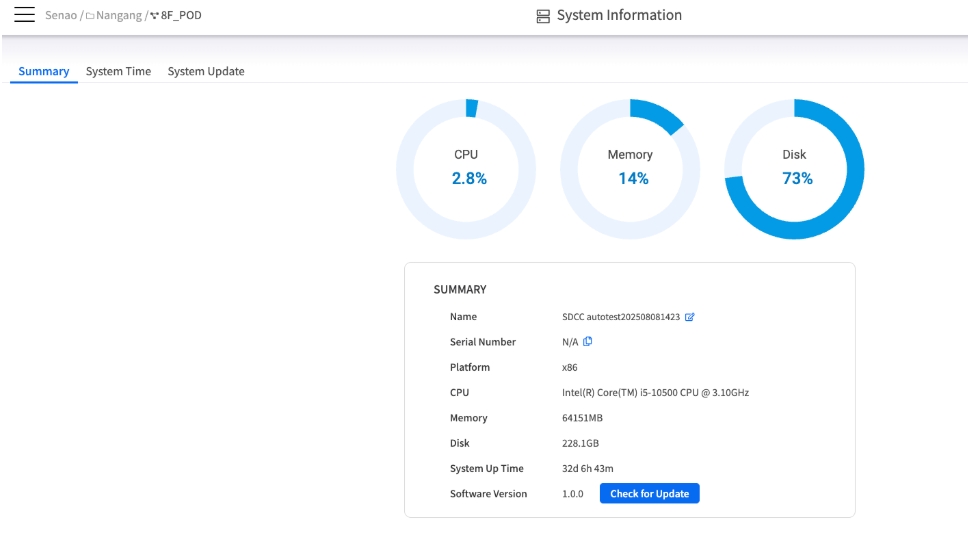Navigate to Nangang breadcrumb link

click(118, 16)
